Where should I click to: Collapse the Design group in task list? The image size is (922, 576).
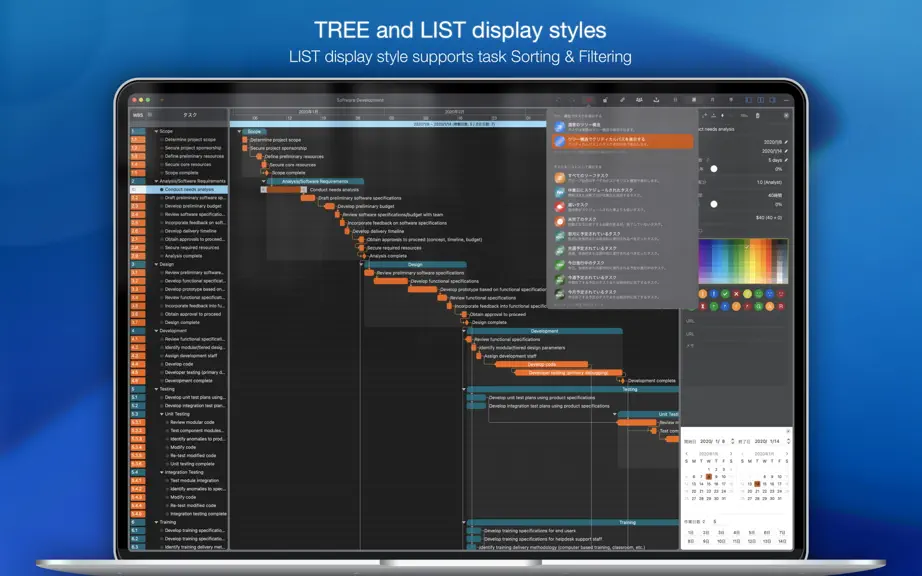click(x=156, y=264)
